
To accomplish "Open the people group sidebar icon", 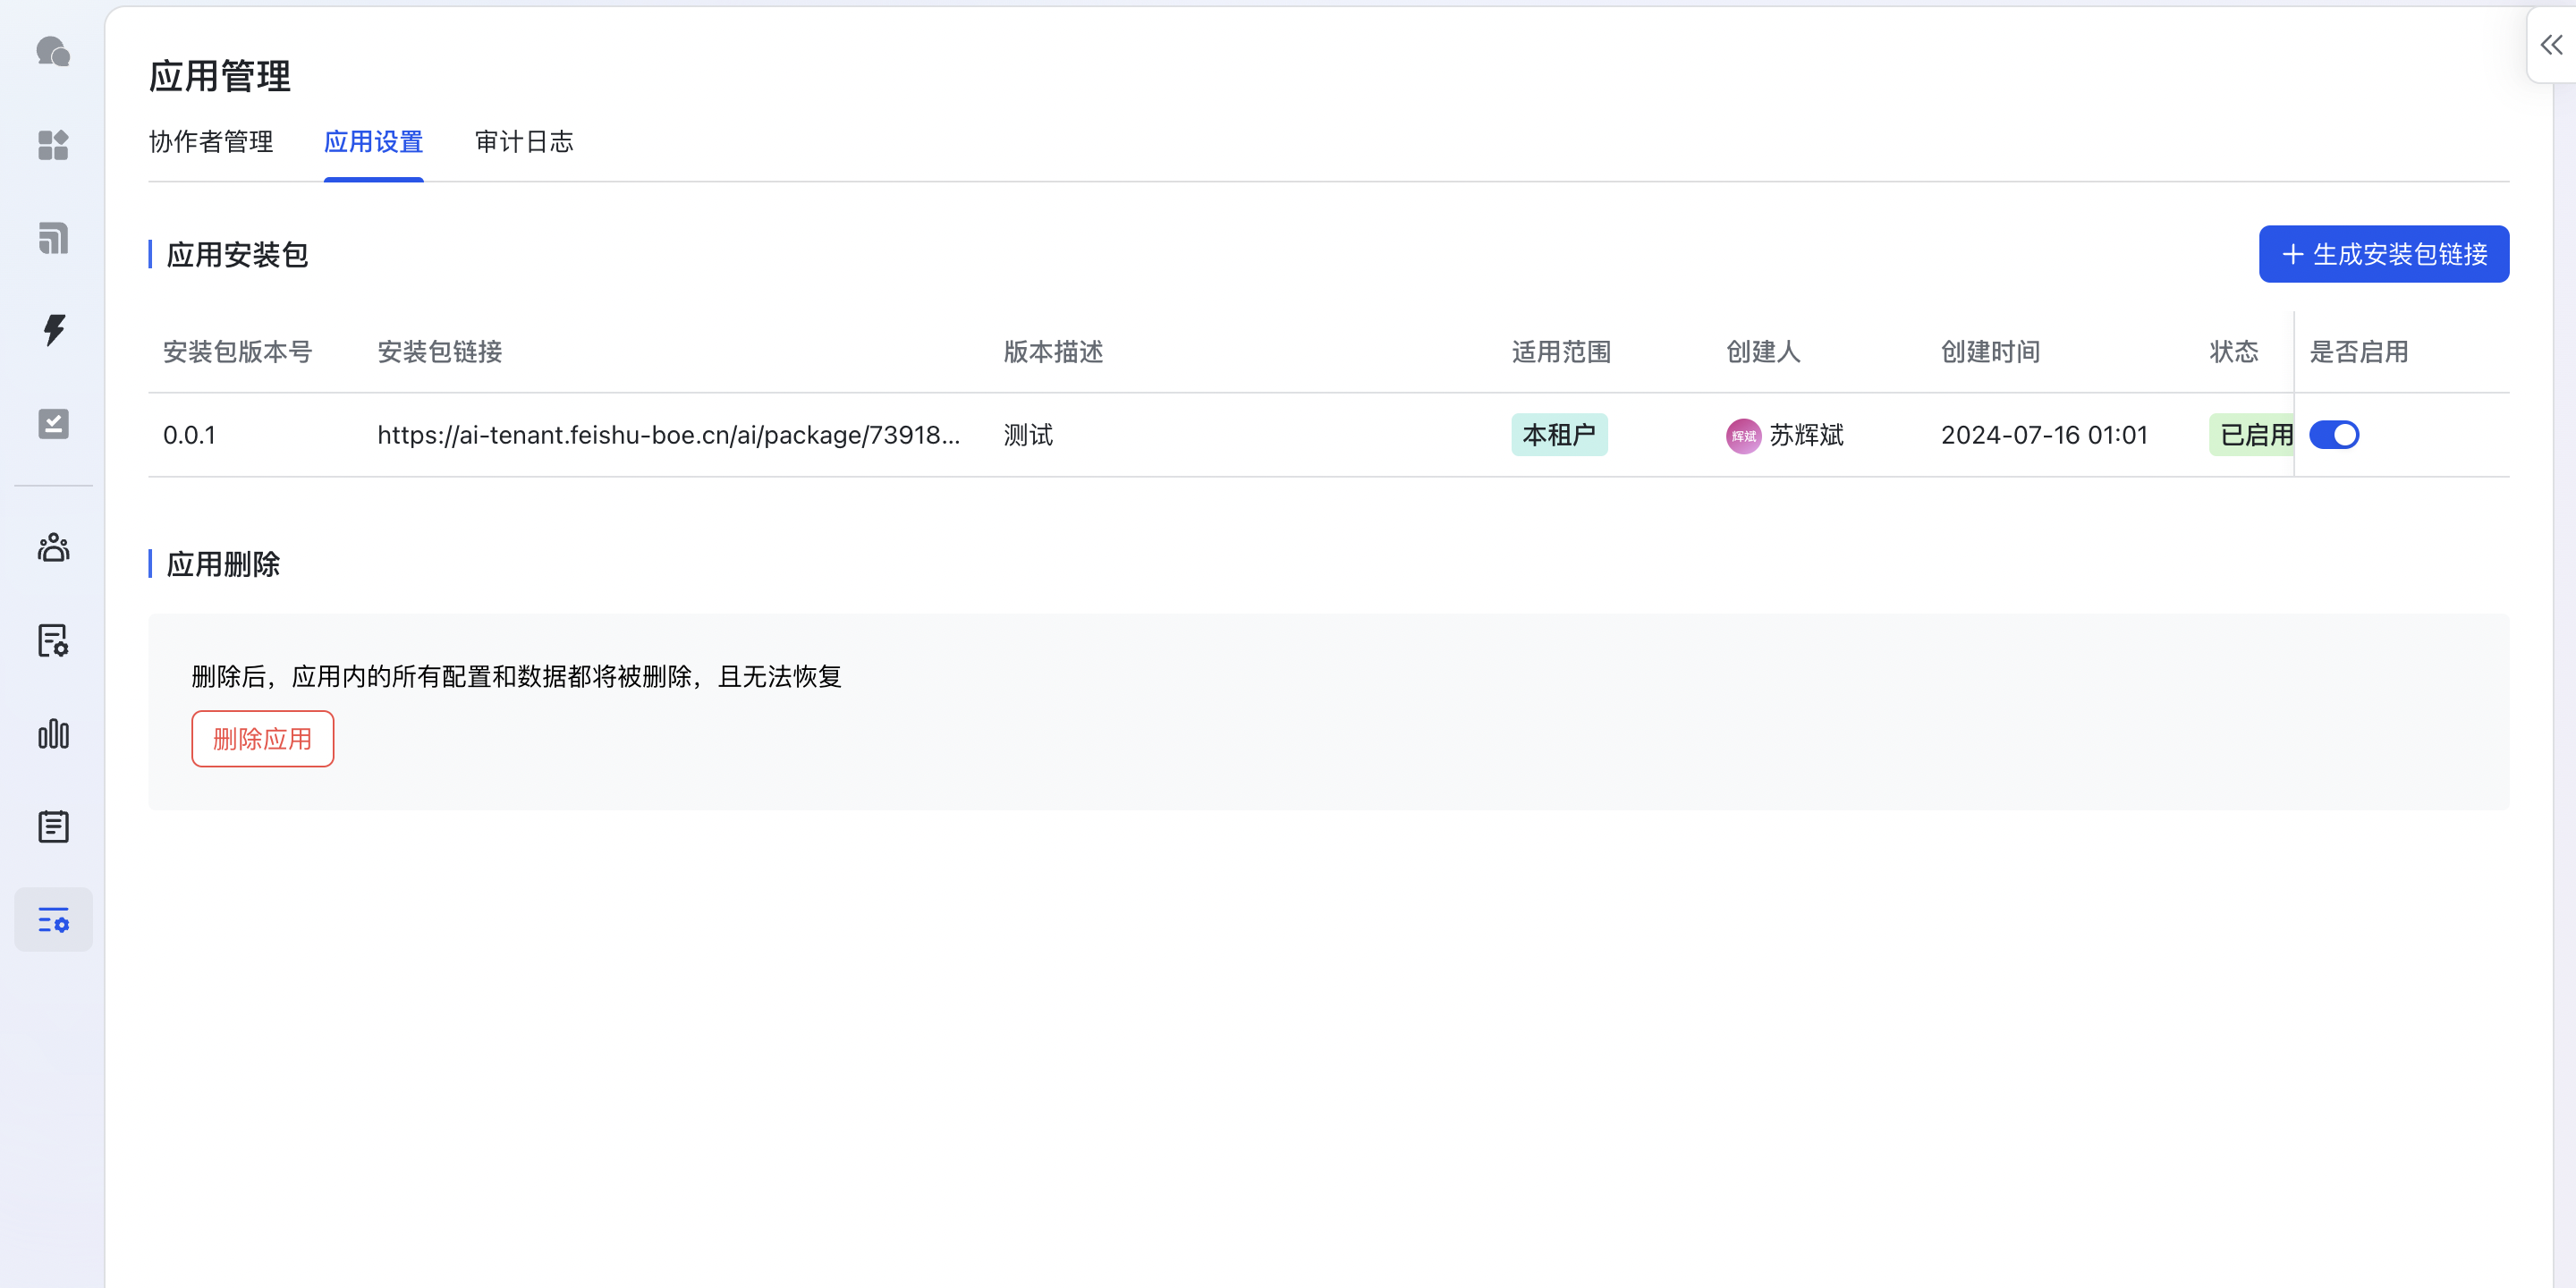I will tap(53, 547).
